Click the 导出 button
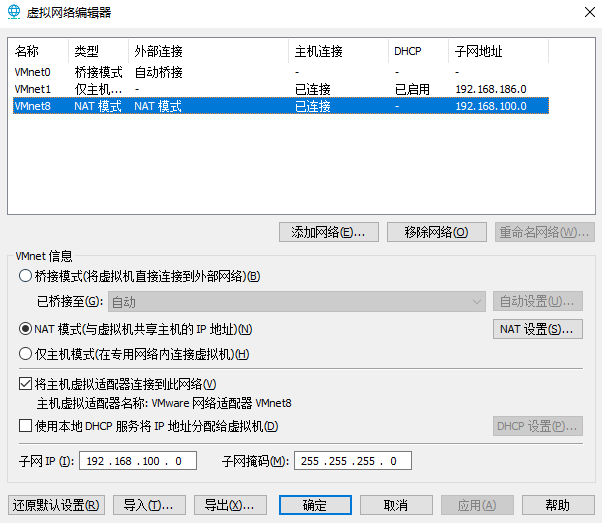 [x=230, y=505]
